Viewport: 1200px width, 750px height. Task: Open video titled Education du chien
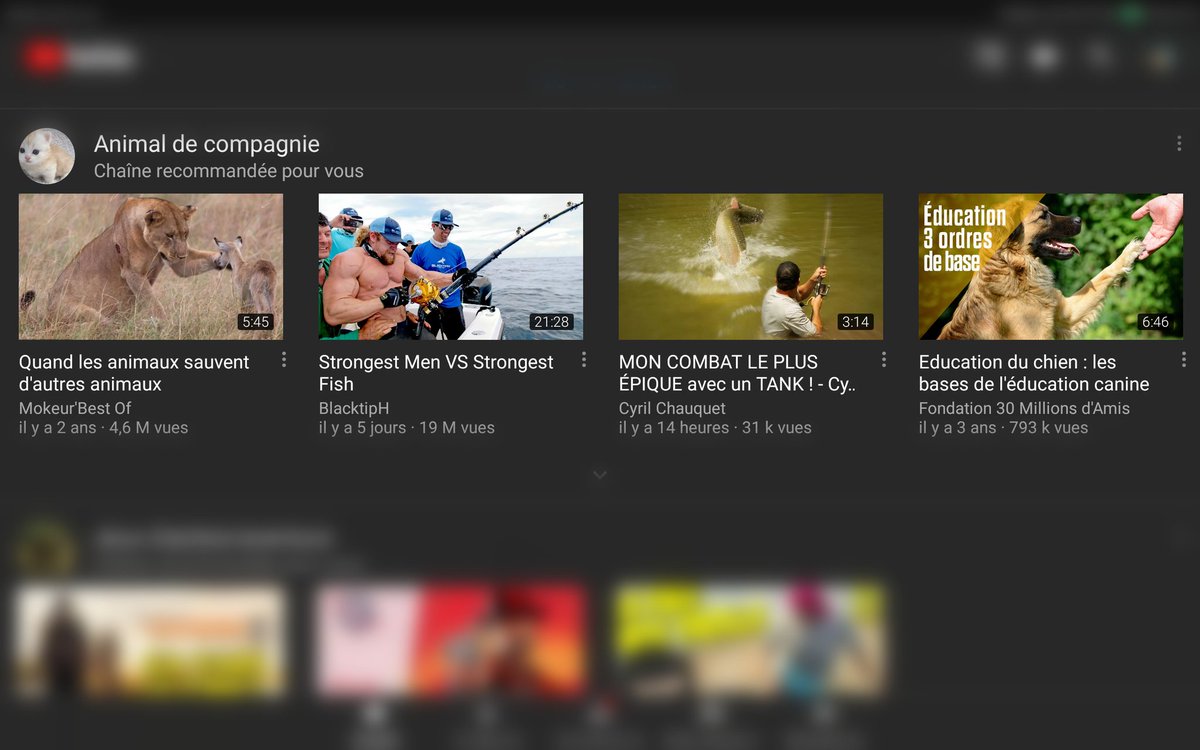1034,373
